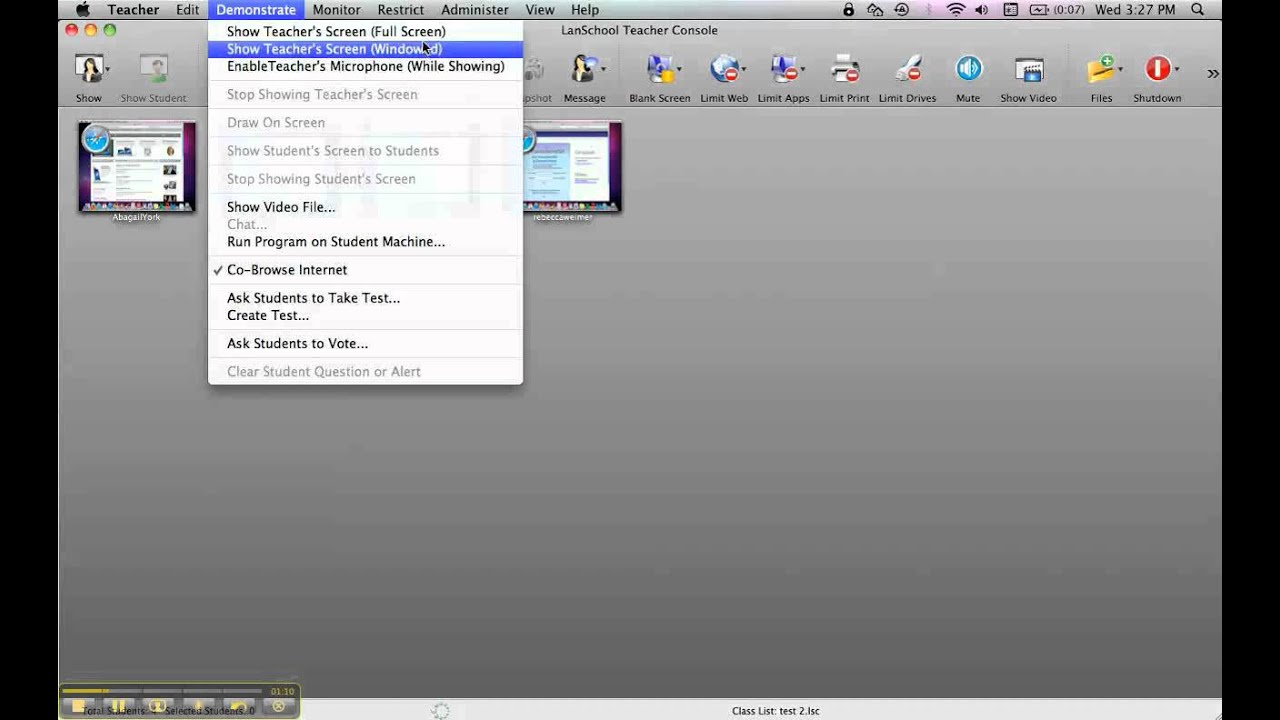This screenshot has height=720, width=1280.
Task: Choose Show Video File... menu entry
Action: point(365,207)
